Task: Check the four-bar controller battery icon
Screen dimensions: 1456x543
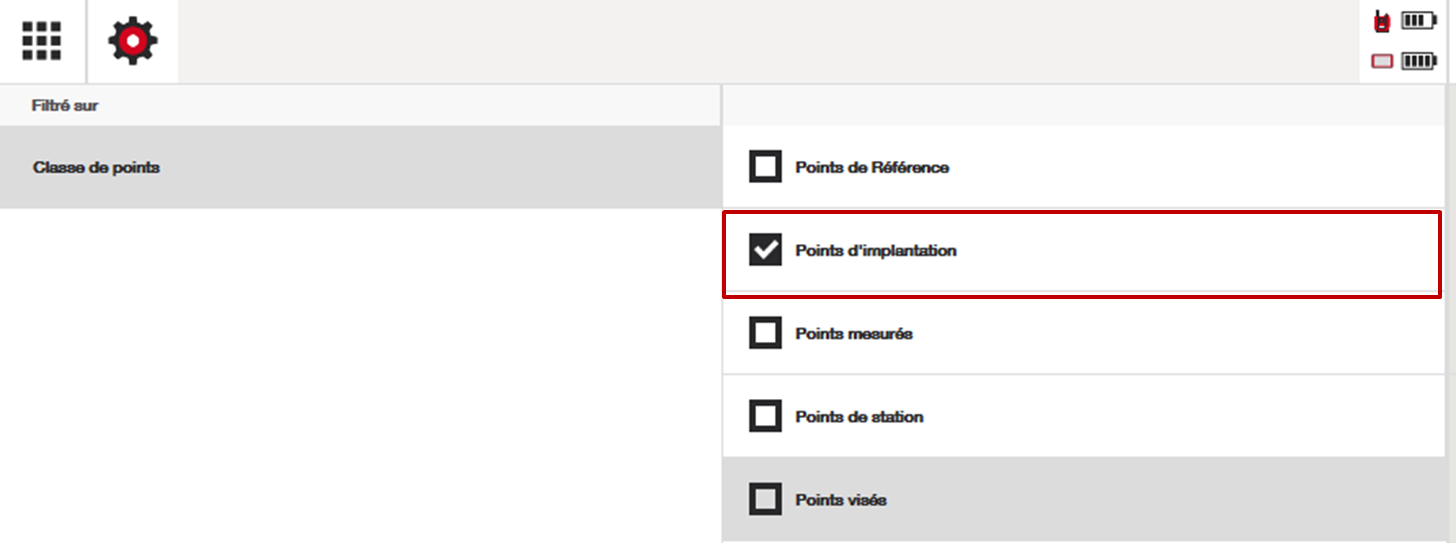Action: [x=1418, y=62]
